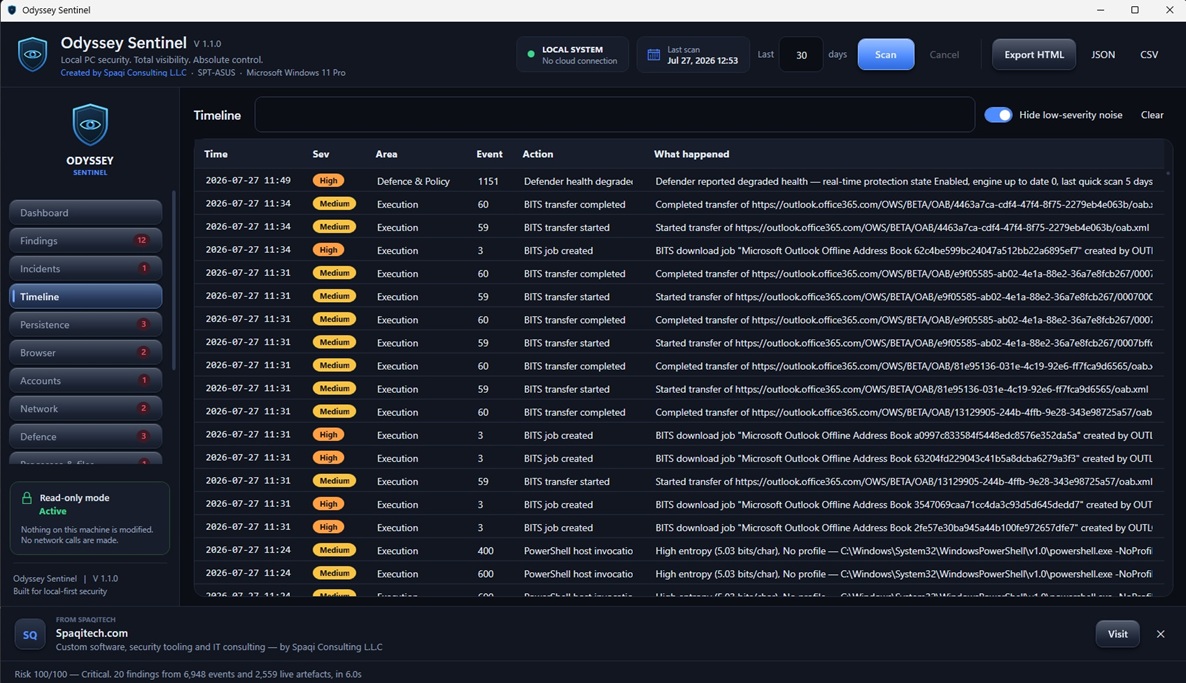Dismiss the Spaqitech banner with the X
1186x683 pixels.
[1160, 634]
